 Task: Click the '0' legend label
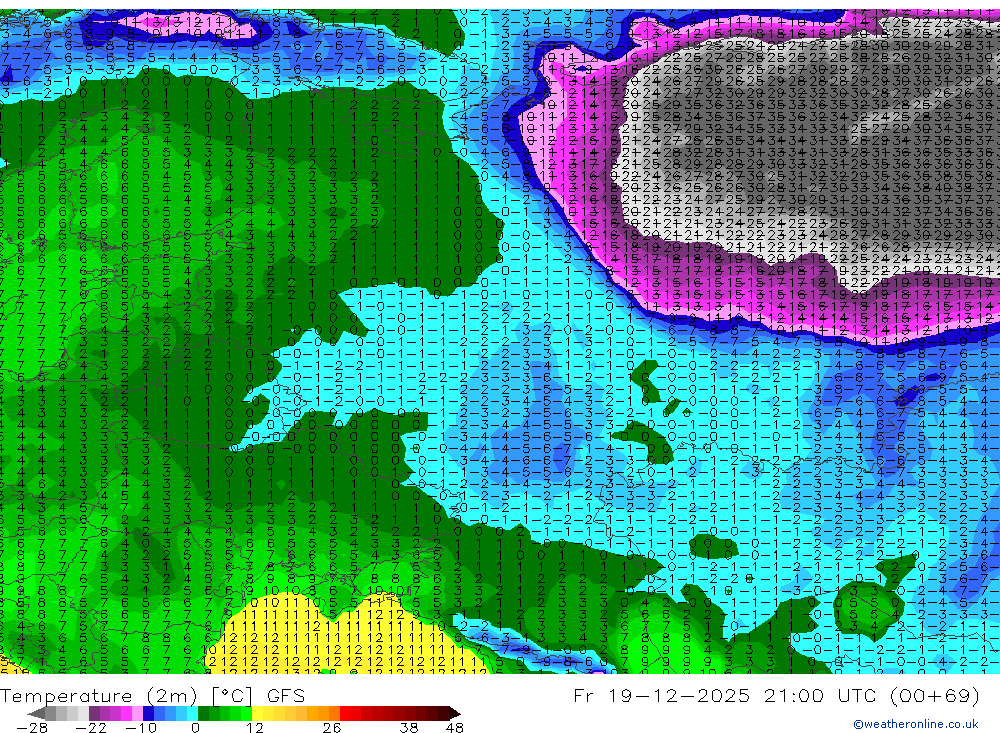tap(195, 727)
